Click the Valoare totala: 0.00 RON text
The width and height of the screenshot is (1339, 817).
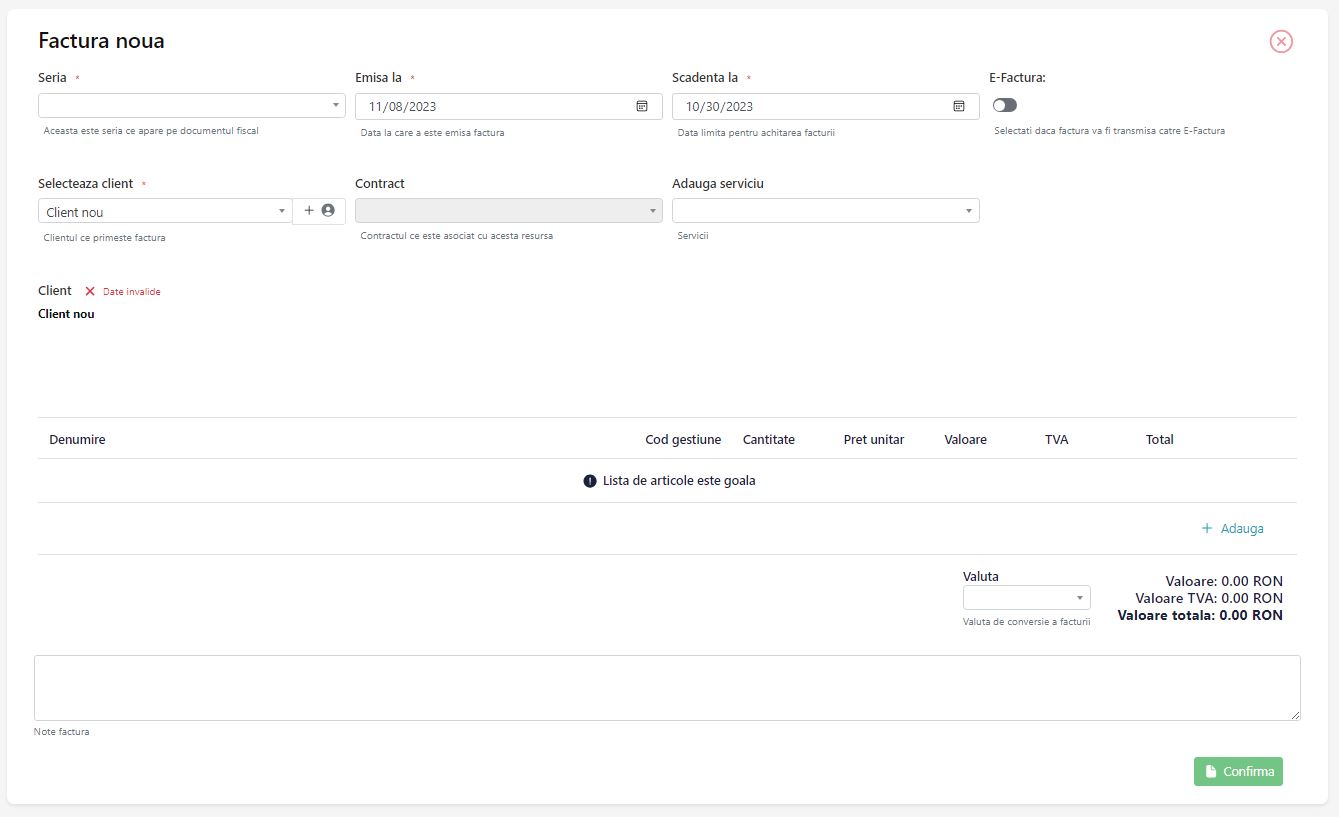click(1200, 616)
